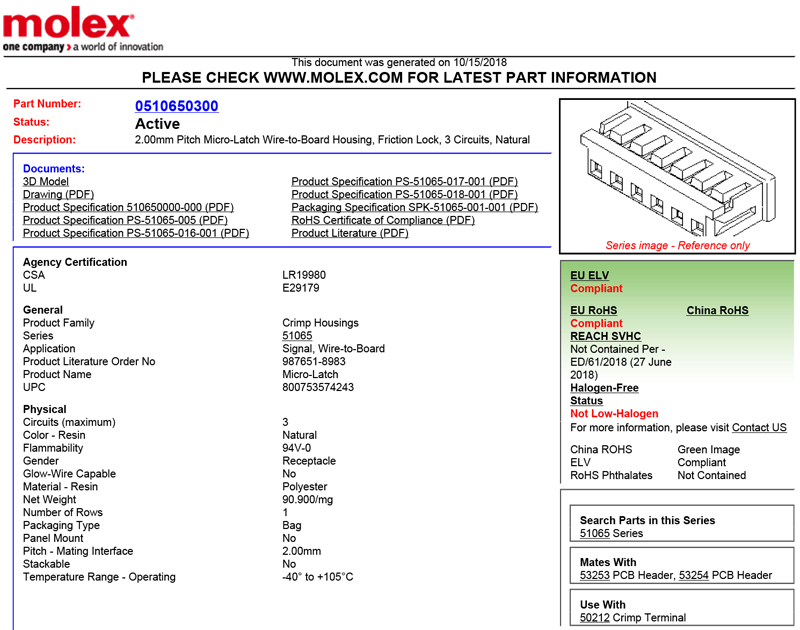
Task: Open the 3D Model document
Action: (46, 182)
